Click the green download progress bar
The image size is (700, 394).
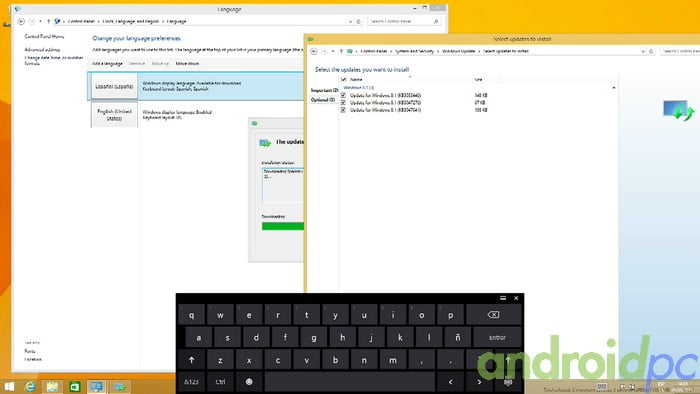click(283, 226)
